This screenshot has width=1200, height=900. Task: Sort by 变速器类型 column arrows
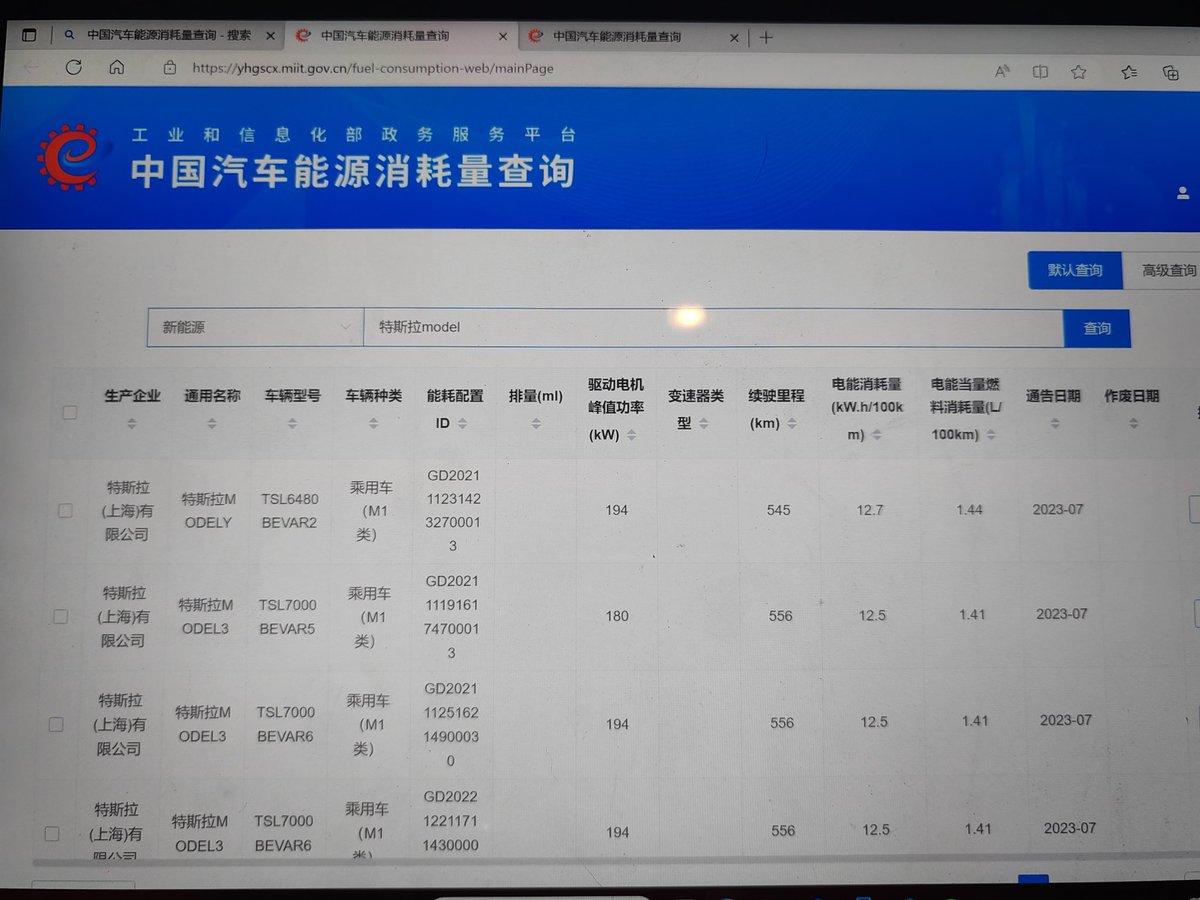[703, 424]
